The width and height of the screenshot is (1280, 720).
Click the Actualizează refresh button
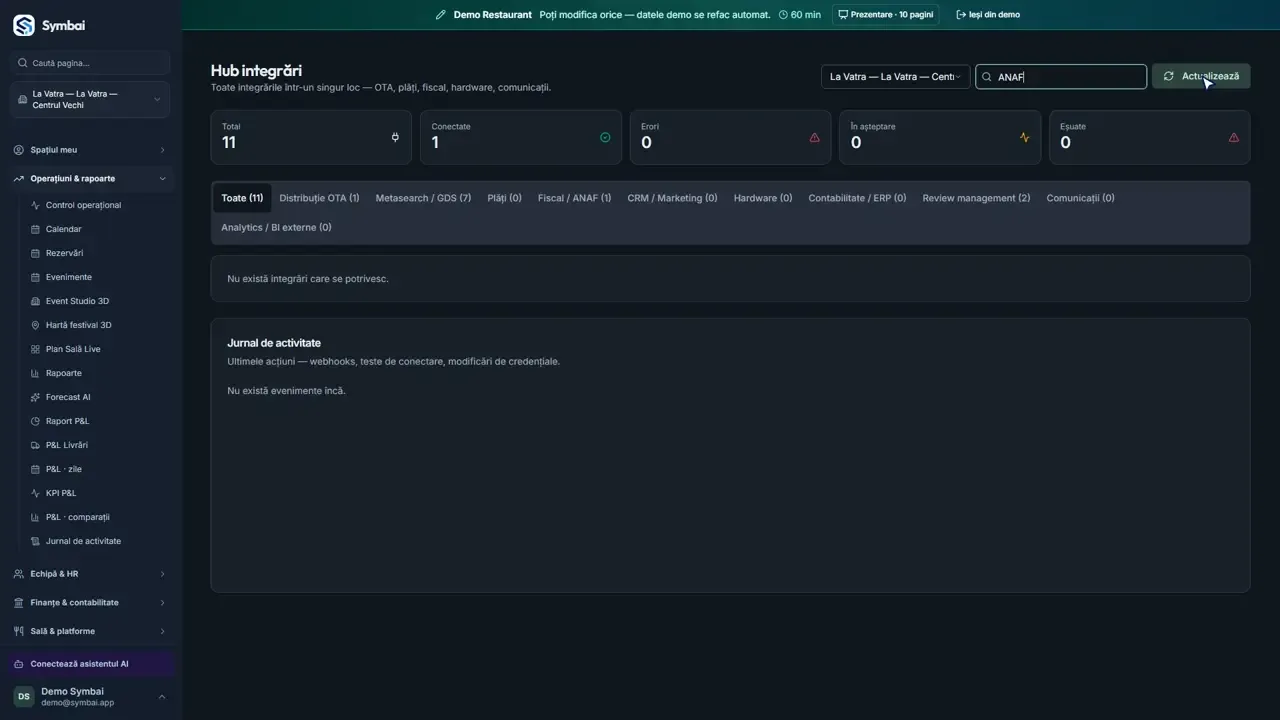pos(1201,76)
